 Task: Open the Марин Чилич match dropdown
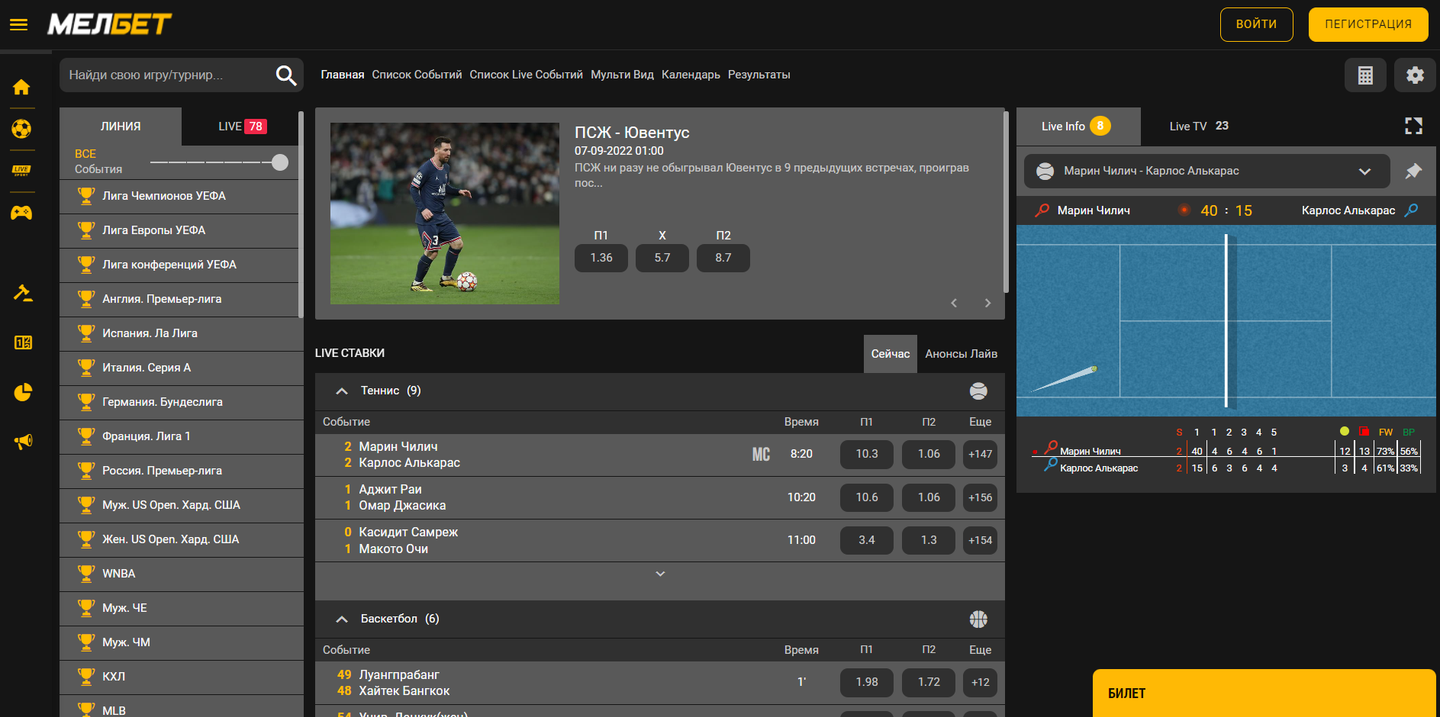(x=1364, y=171)
